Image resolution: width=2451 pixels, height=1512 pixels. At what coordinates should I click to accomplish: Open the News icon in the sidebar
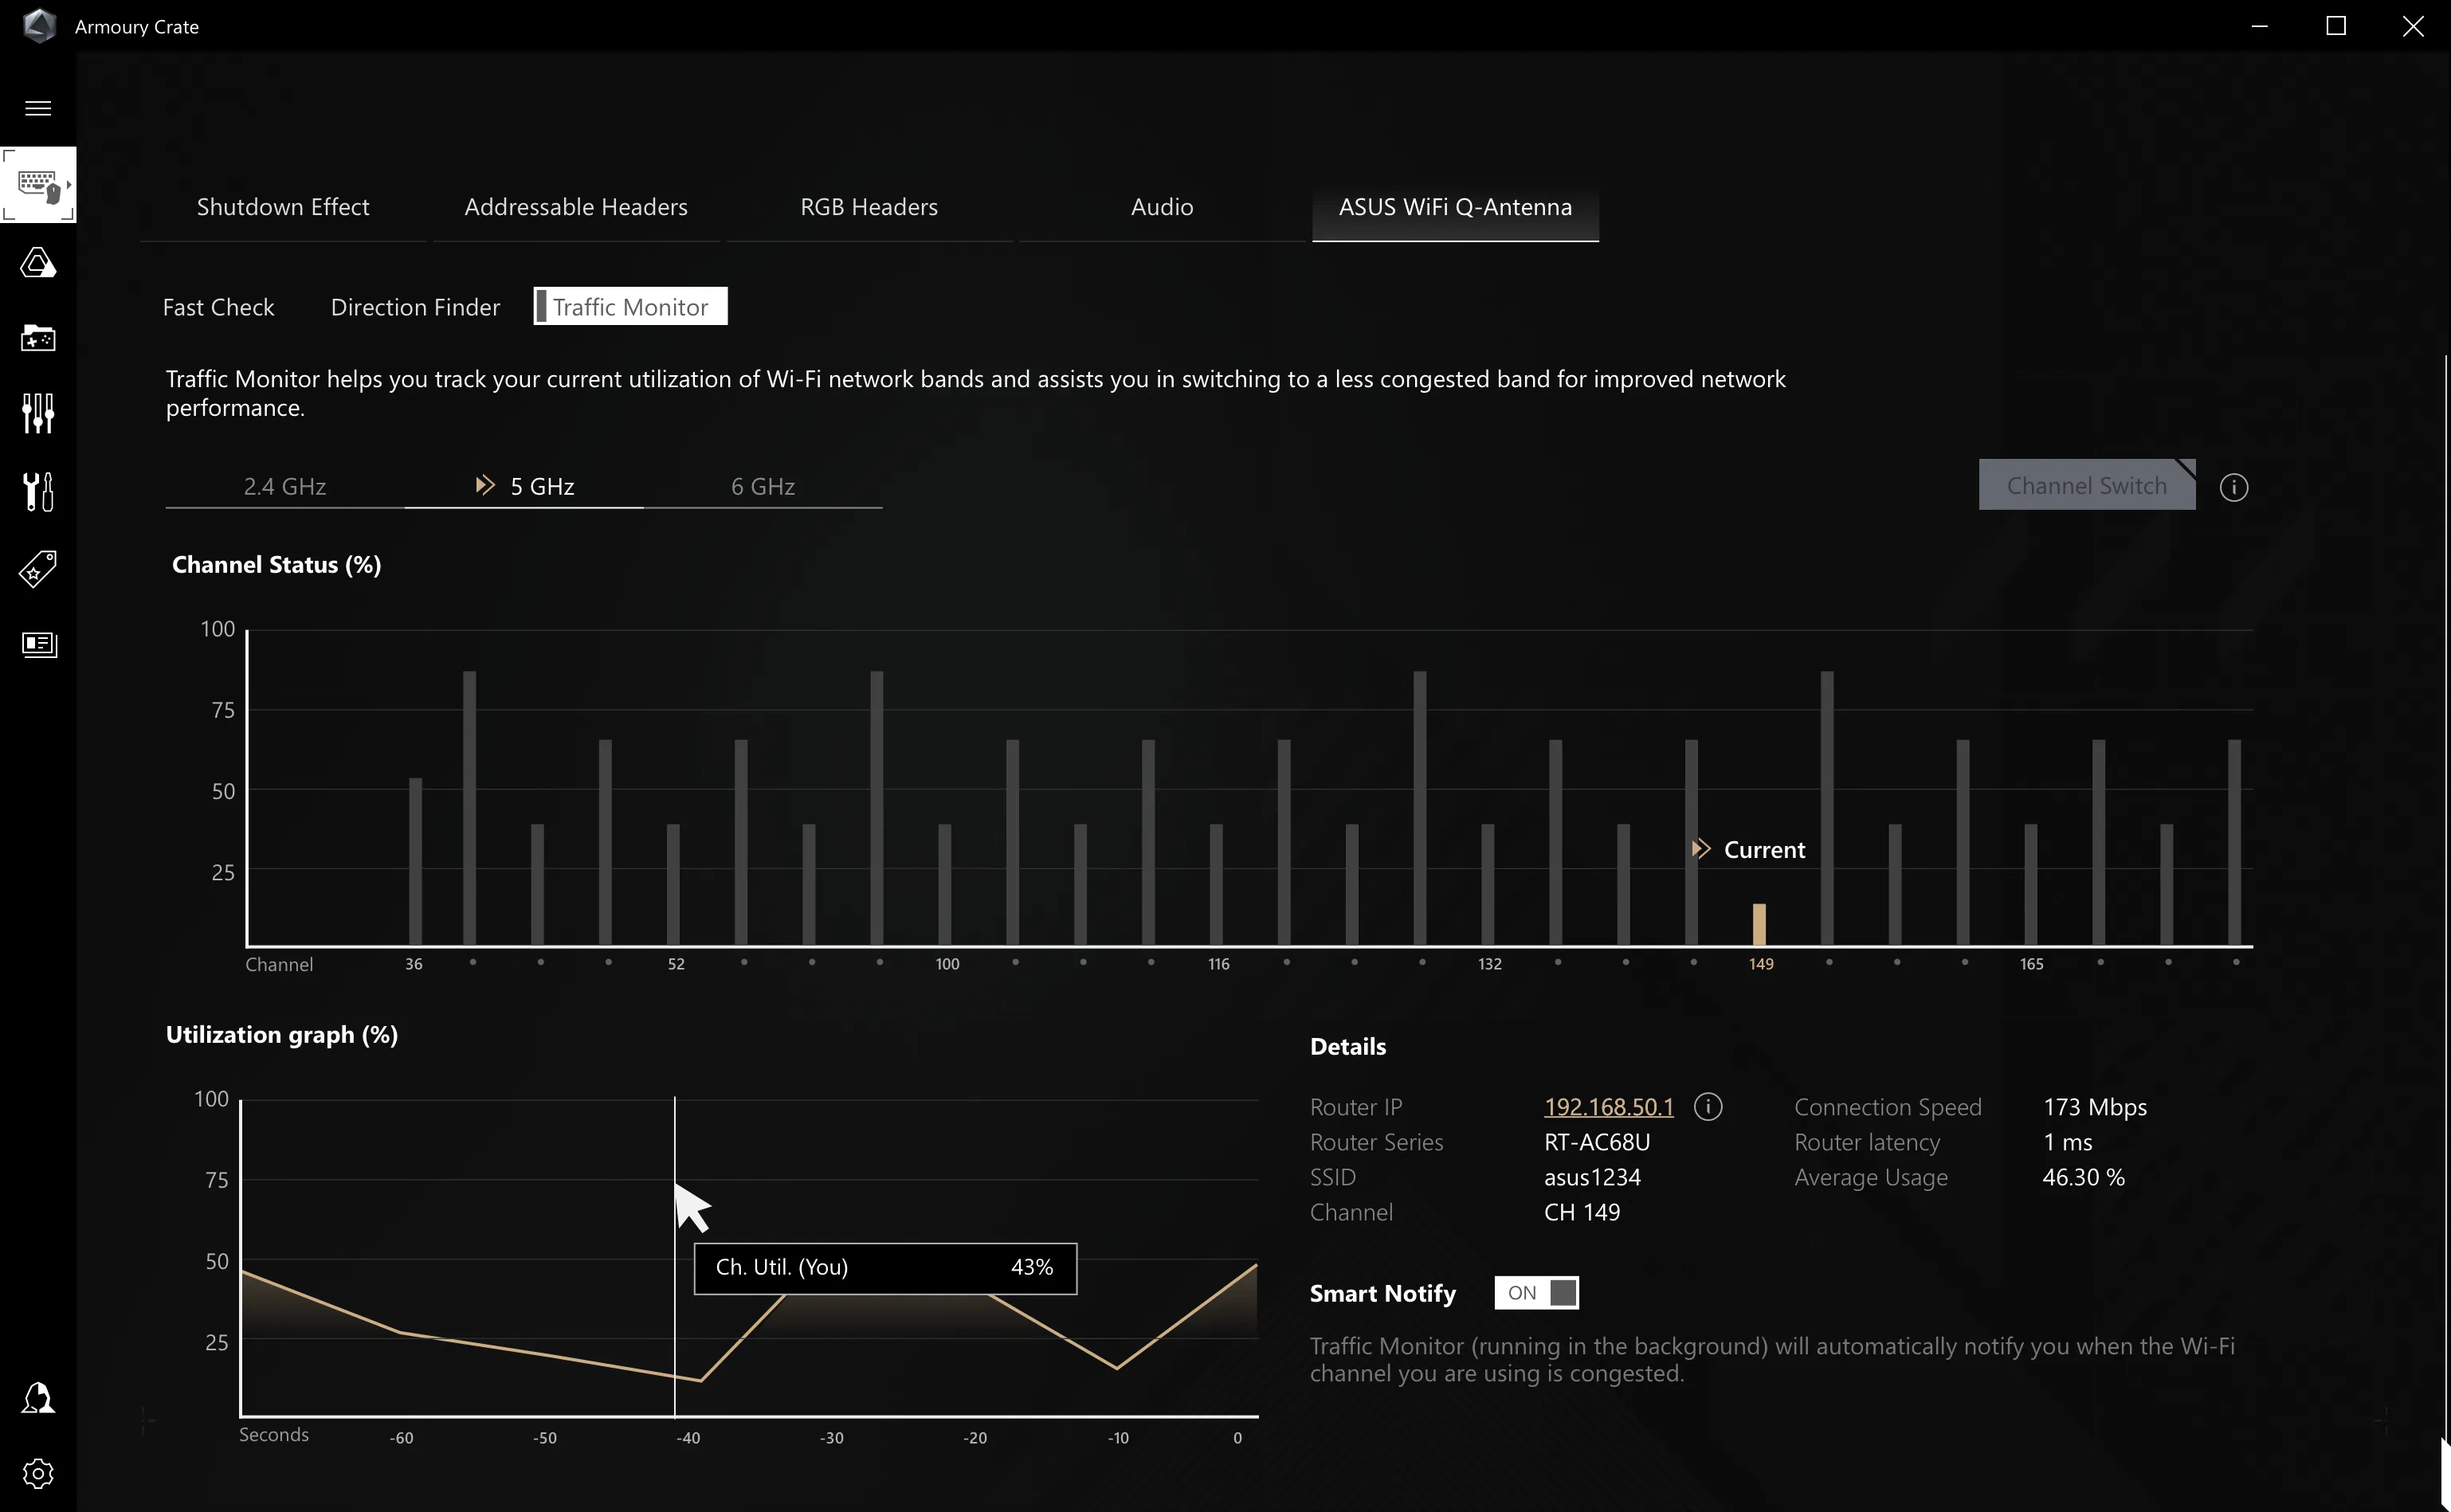click(38, 644)
